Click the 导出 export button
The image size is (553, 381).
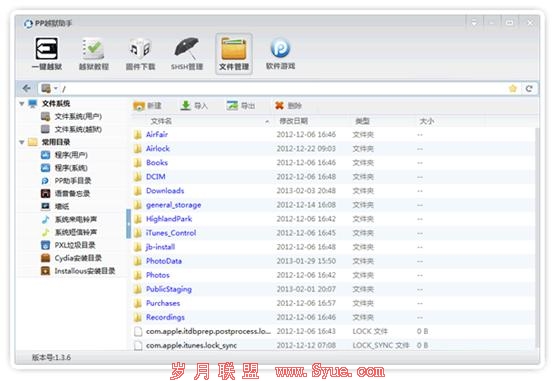coord(241,105)
